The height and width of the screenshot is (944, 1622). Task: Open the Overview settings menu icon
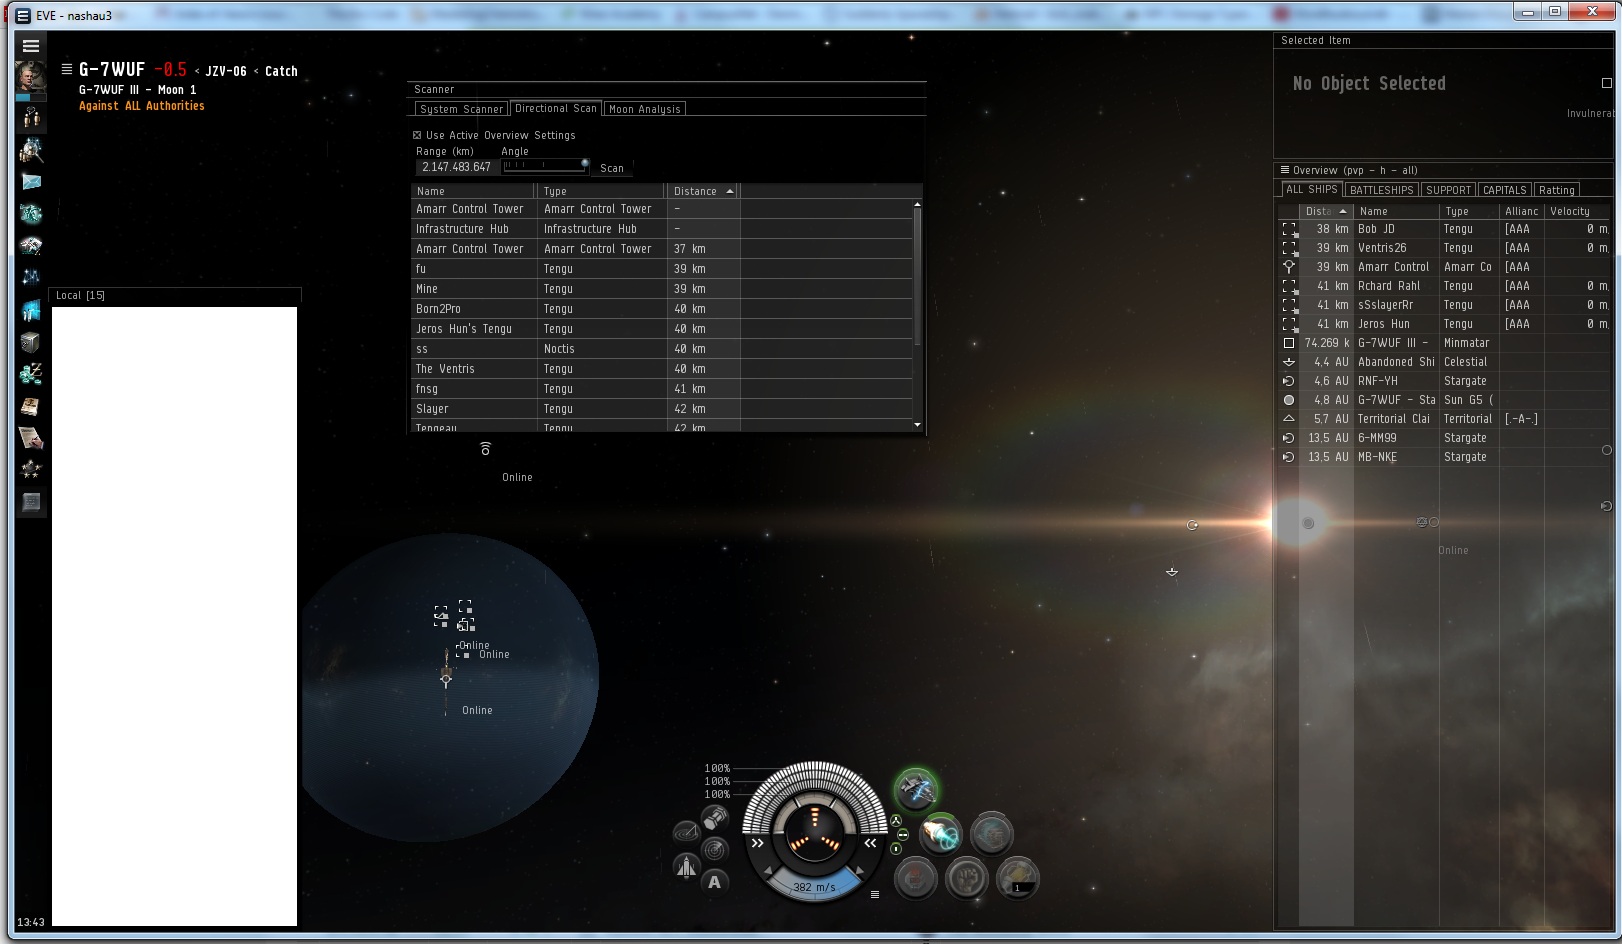tap(1284, 170)
